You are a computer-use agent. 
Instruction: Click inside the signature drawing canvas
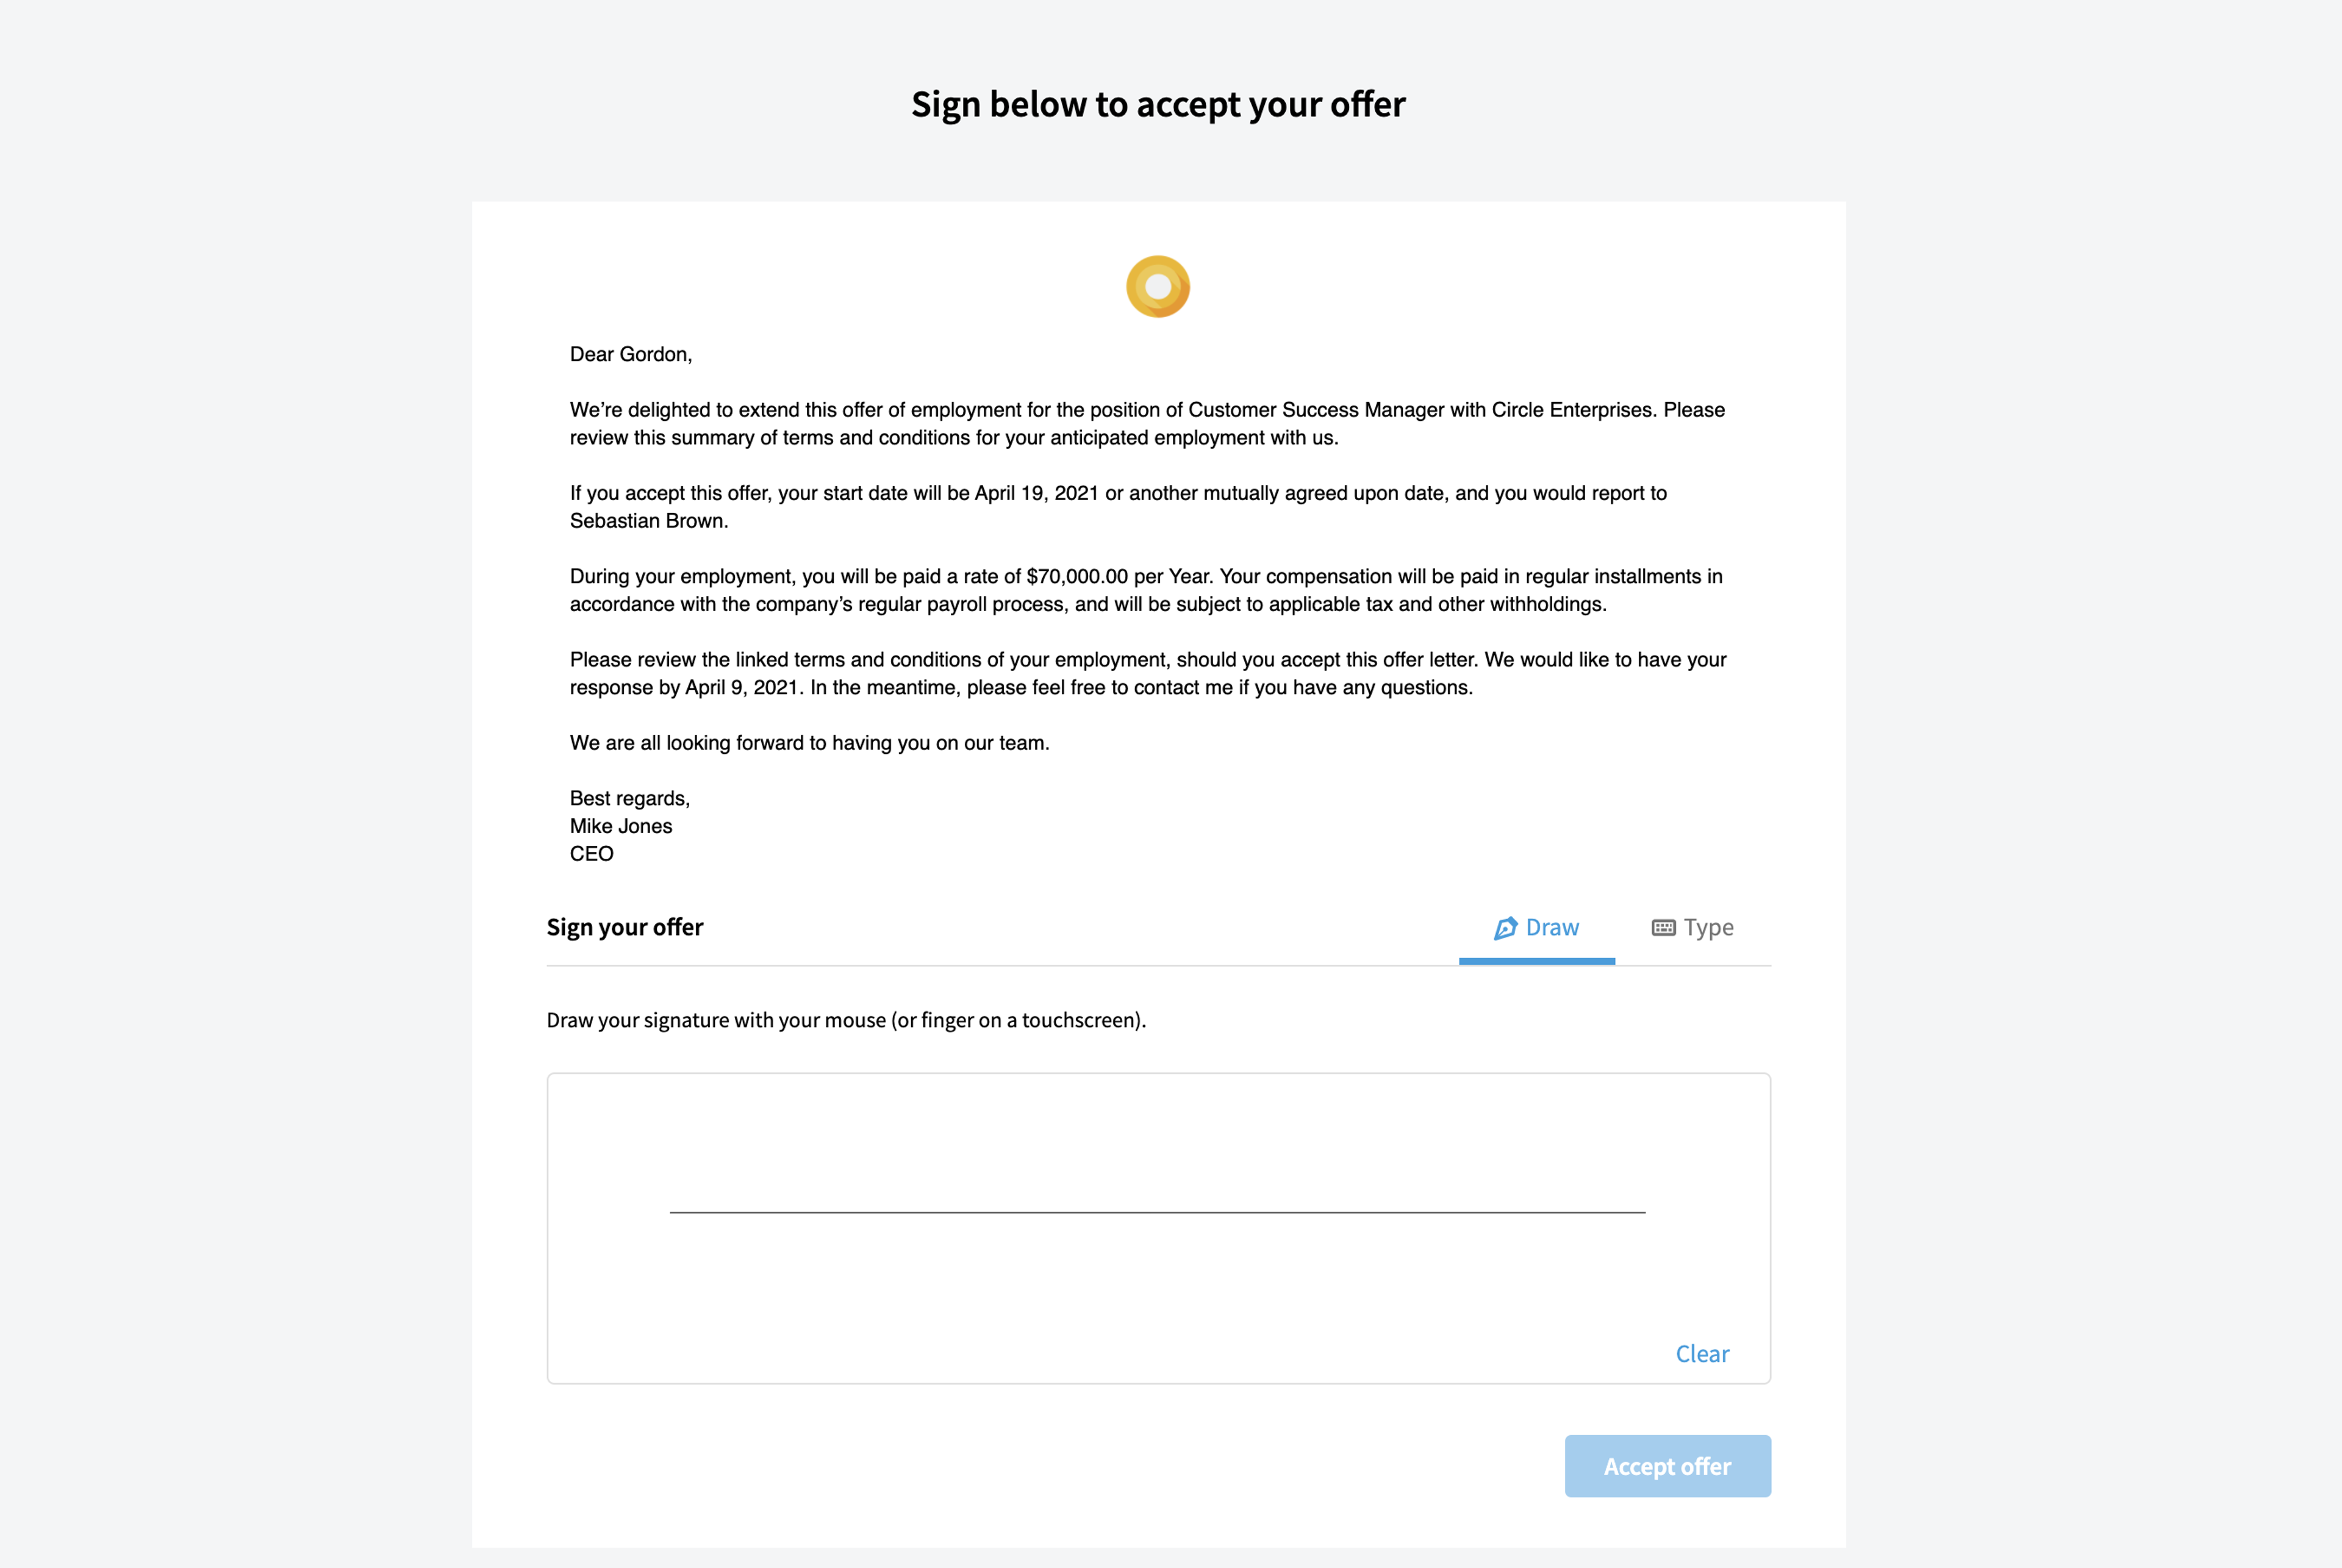click(x=1158, y=1228)
